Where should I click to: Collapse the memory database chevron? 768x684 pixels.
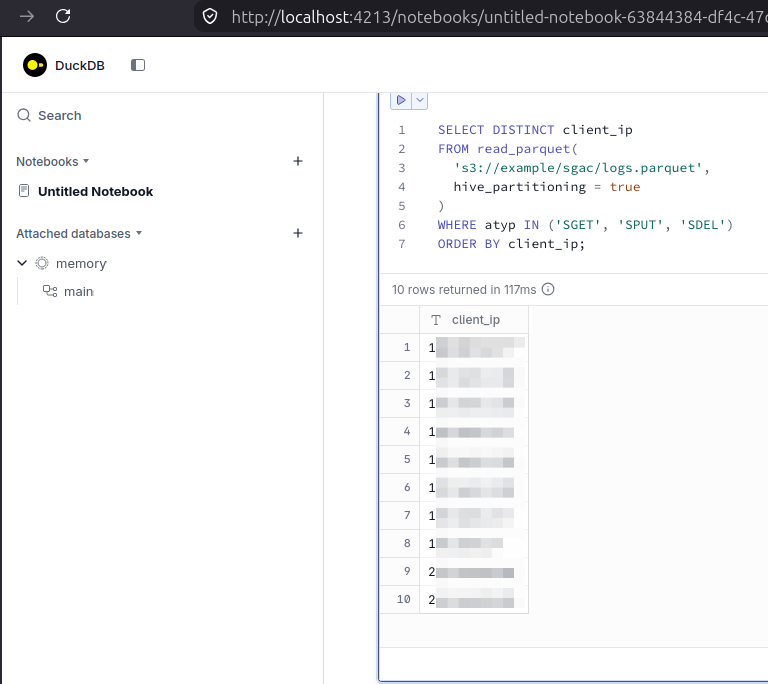tap(22, 263)
